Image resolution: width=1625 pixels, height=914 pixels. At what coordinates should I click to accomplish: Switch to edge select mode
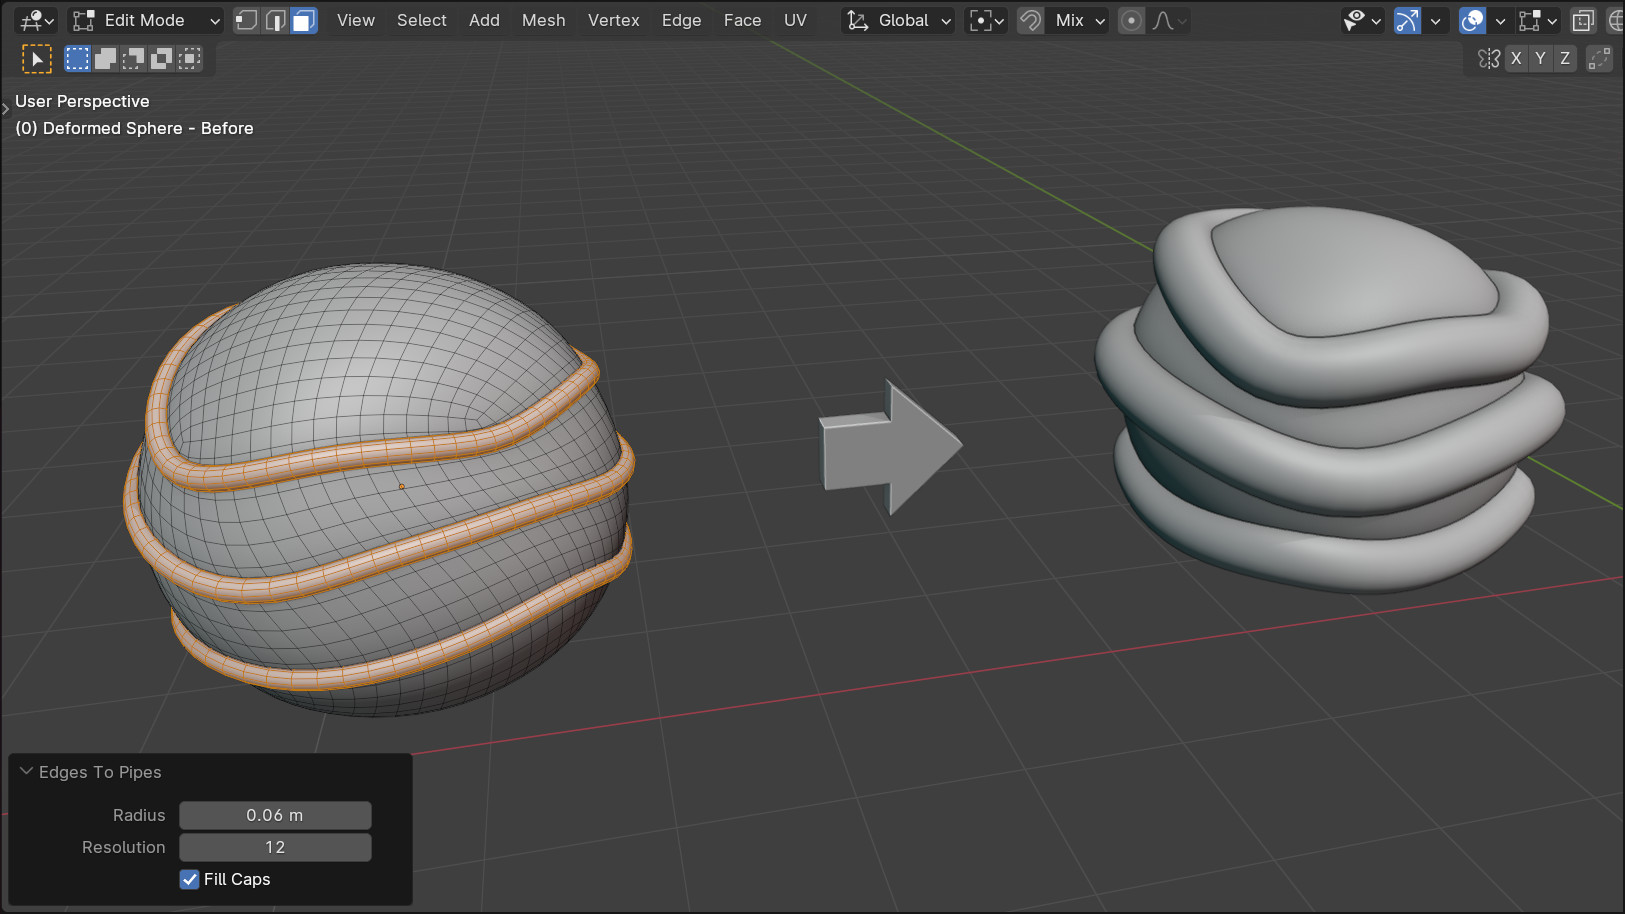(x=275, y=20)
